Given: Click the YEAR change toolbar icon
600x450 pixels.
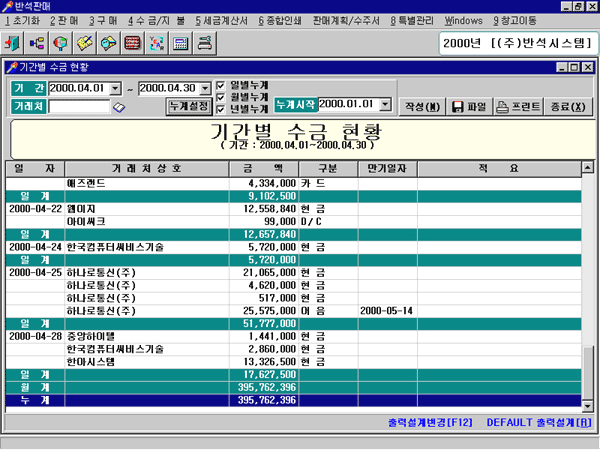Looking at the screenshot, I should (x=157, y=43).
